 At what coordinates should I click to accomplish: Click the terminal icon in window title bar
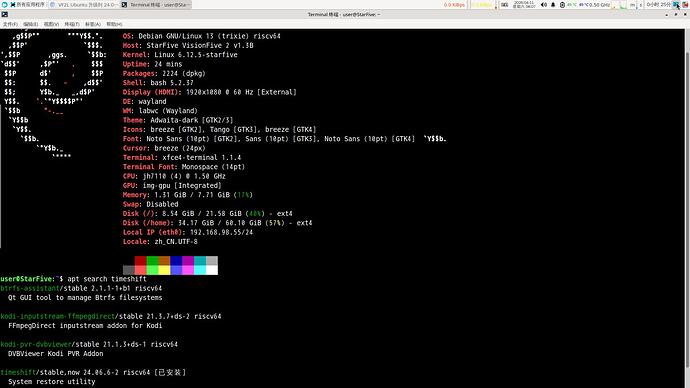[x=4, y=15]
